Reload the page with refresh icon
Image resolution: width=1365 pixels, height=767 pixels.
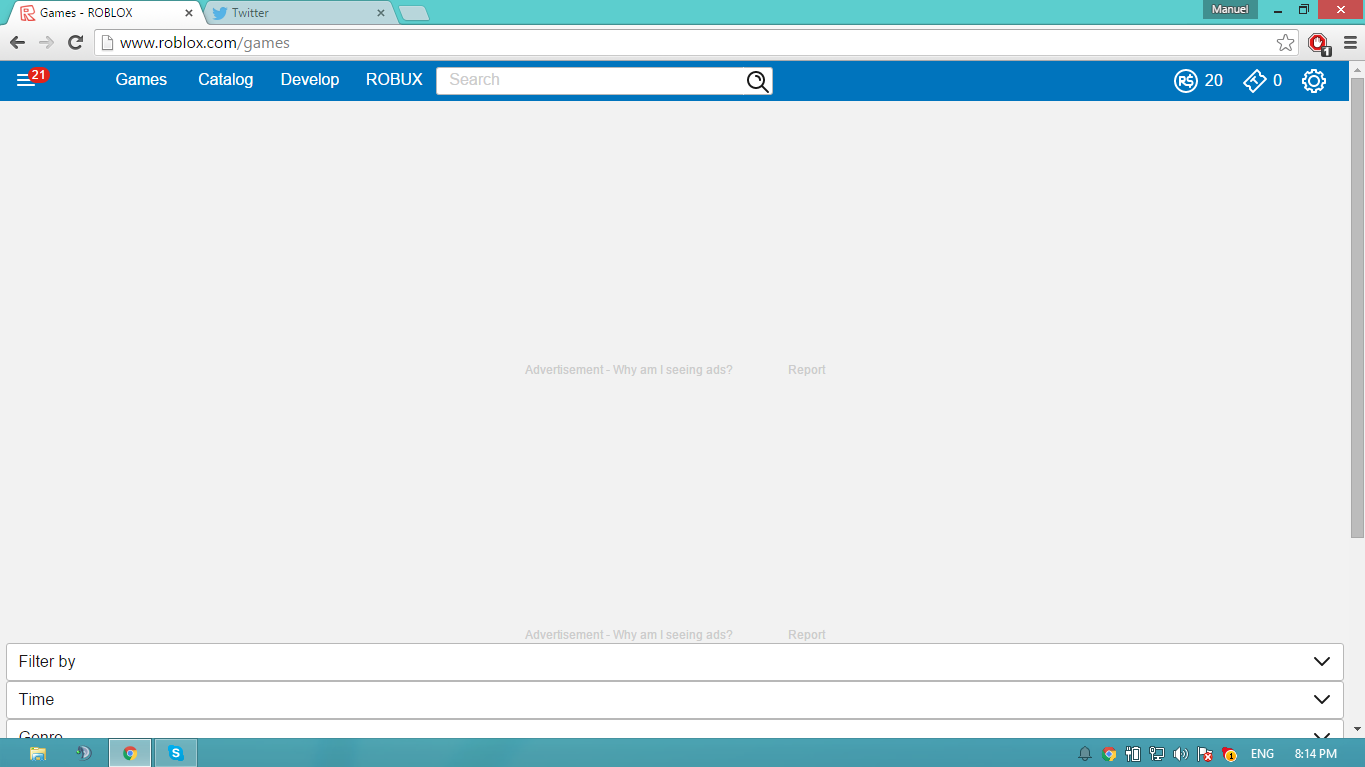tap(75, 42)
